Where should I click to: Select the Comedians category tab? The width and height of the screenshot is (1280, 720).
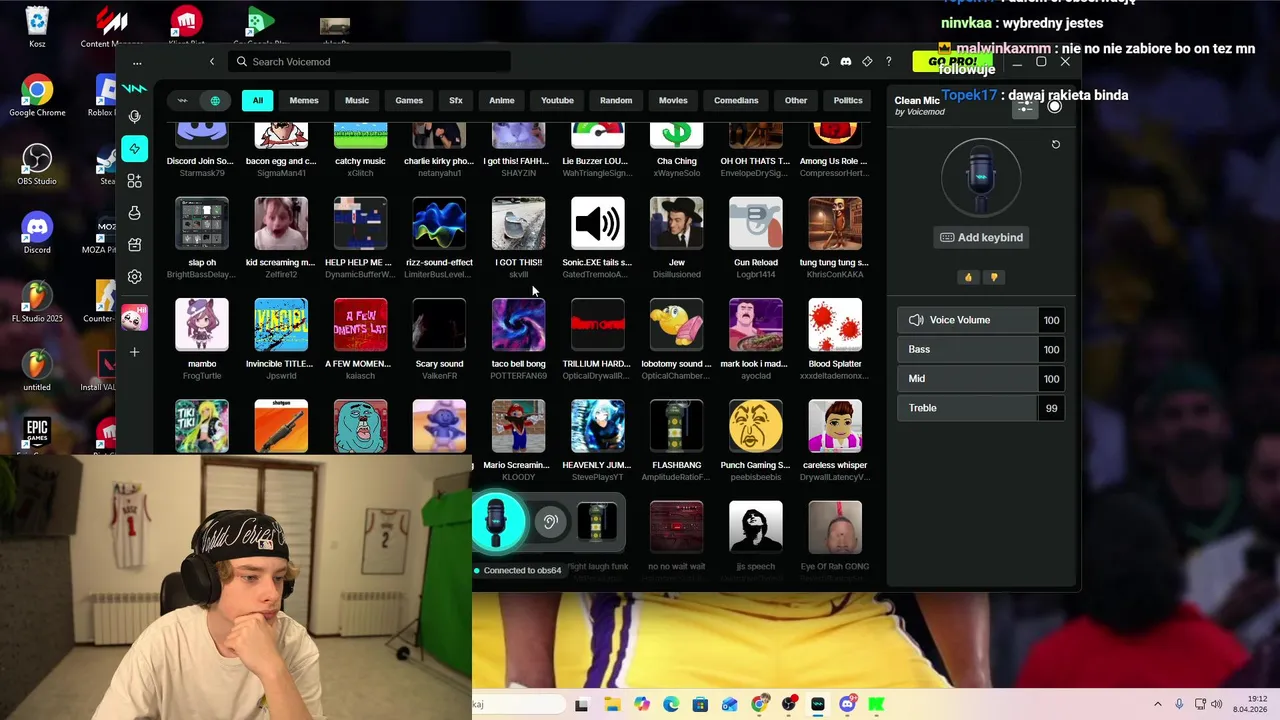(x=736, y=100)
